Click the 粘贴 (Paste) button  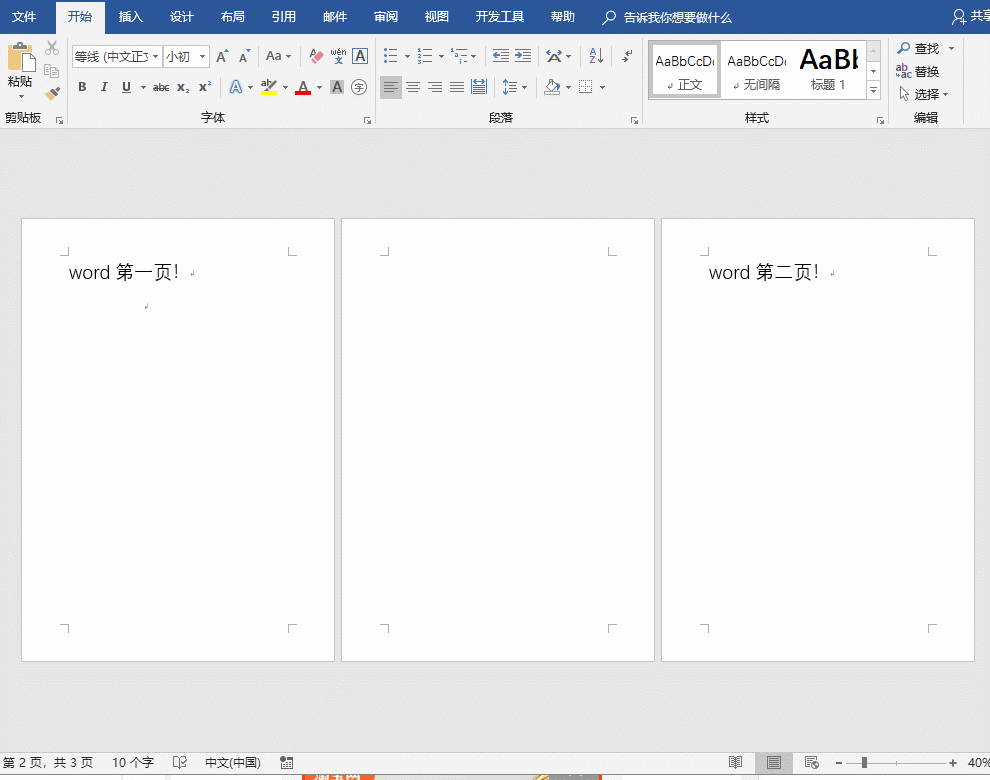20,68
